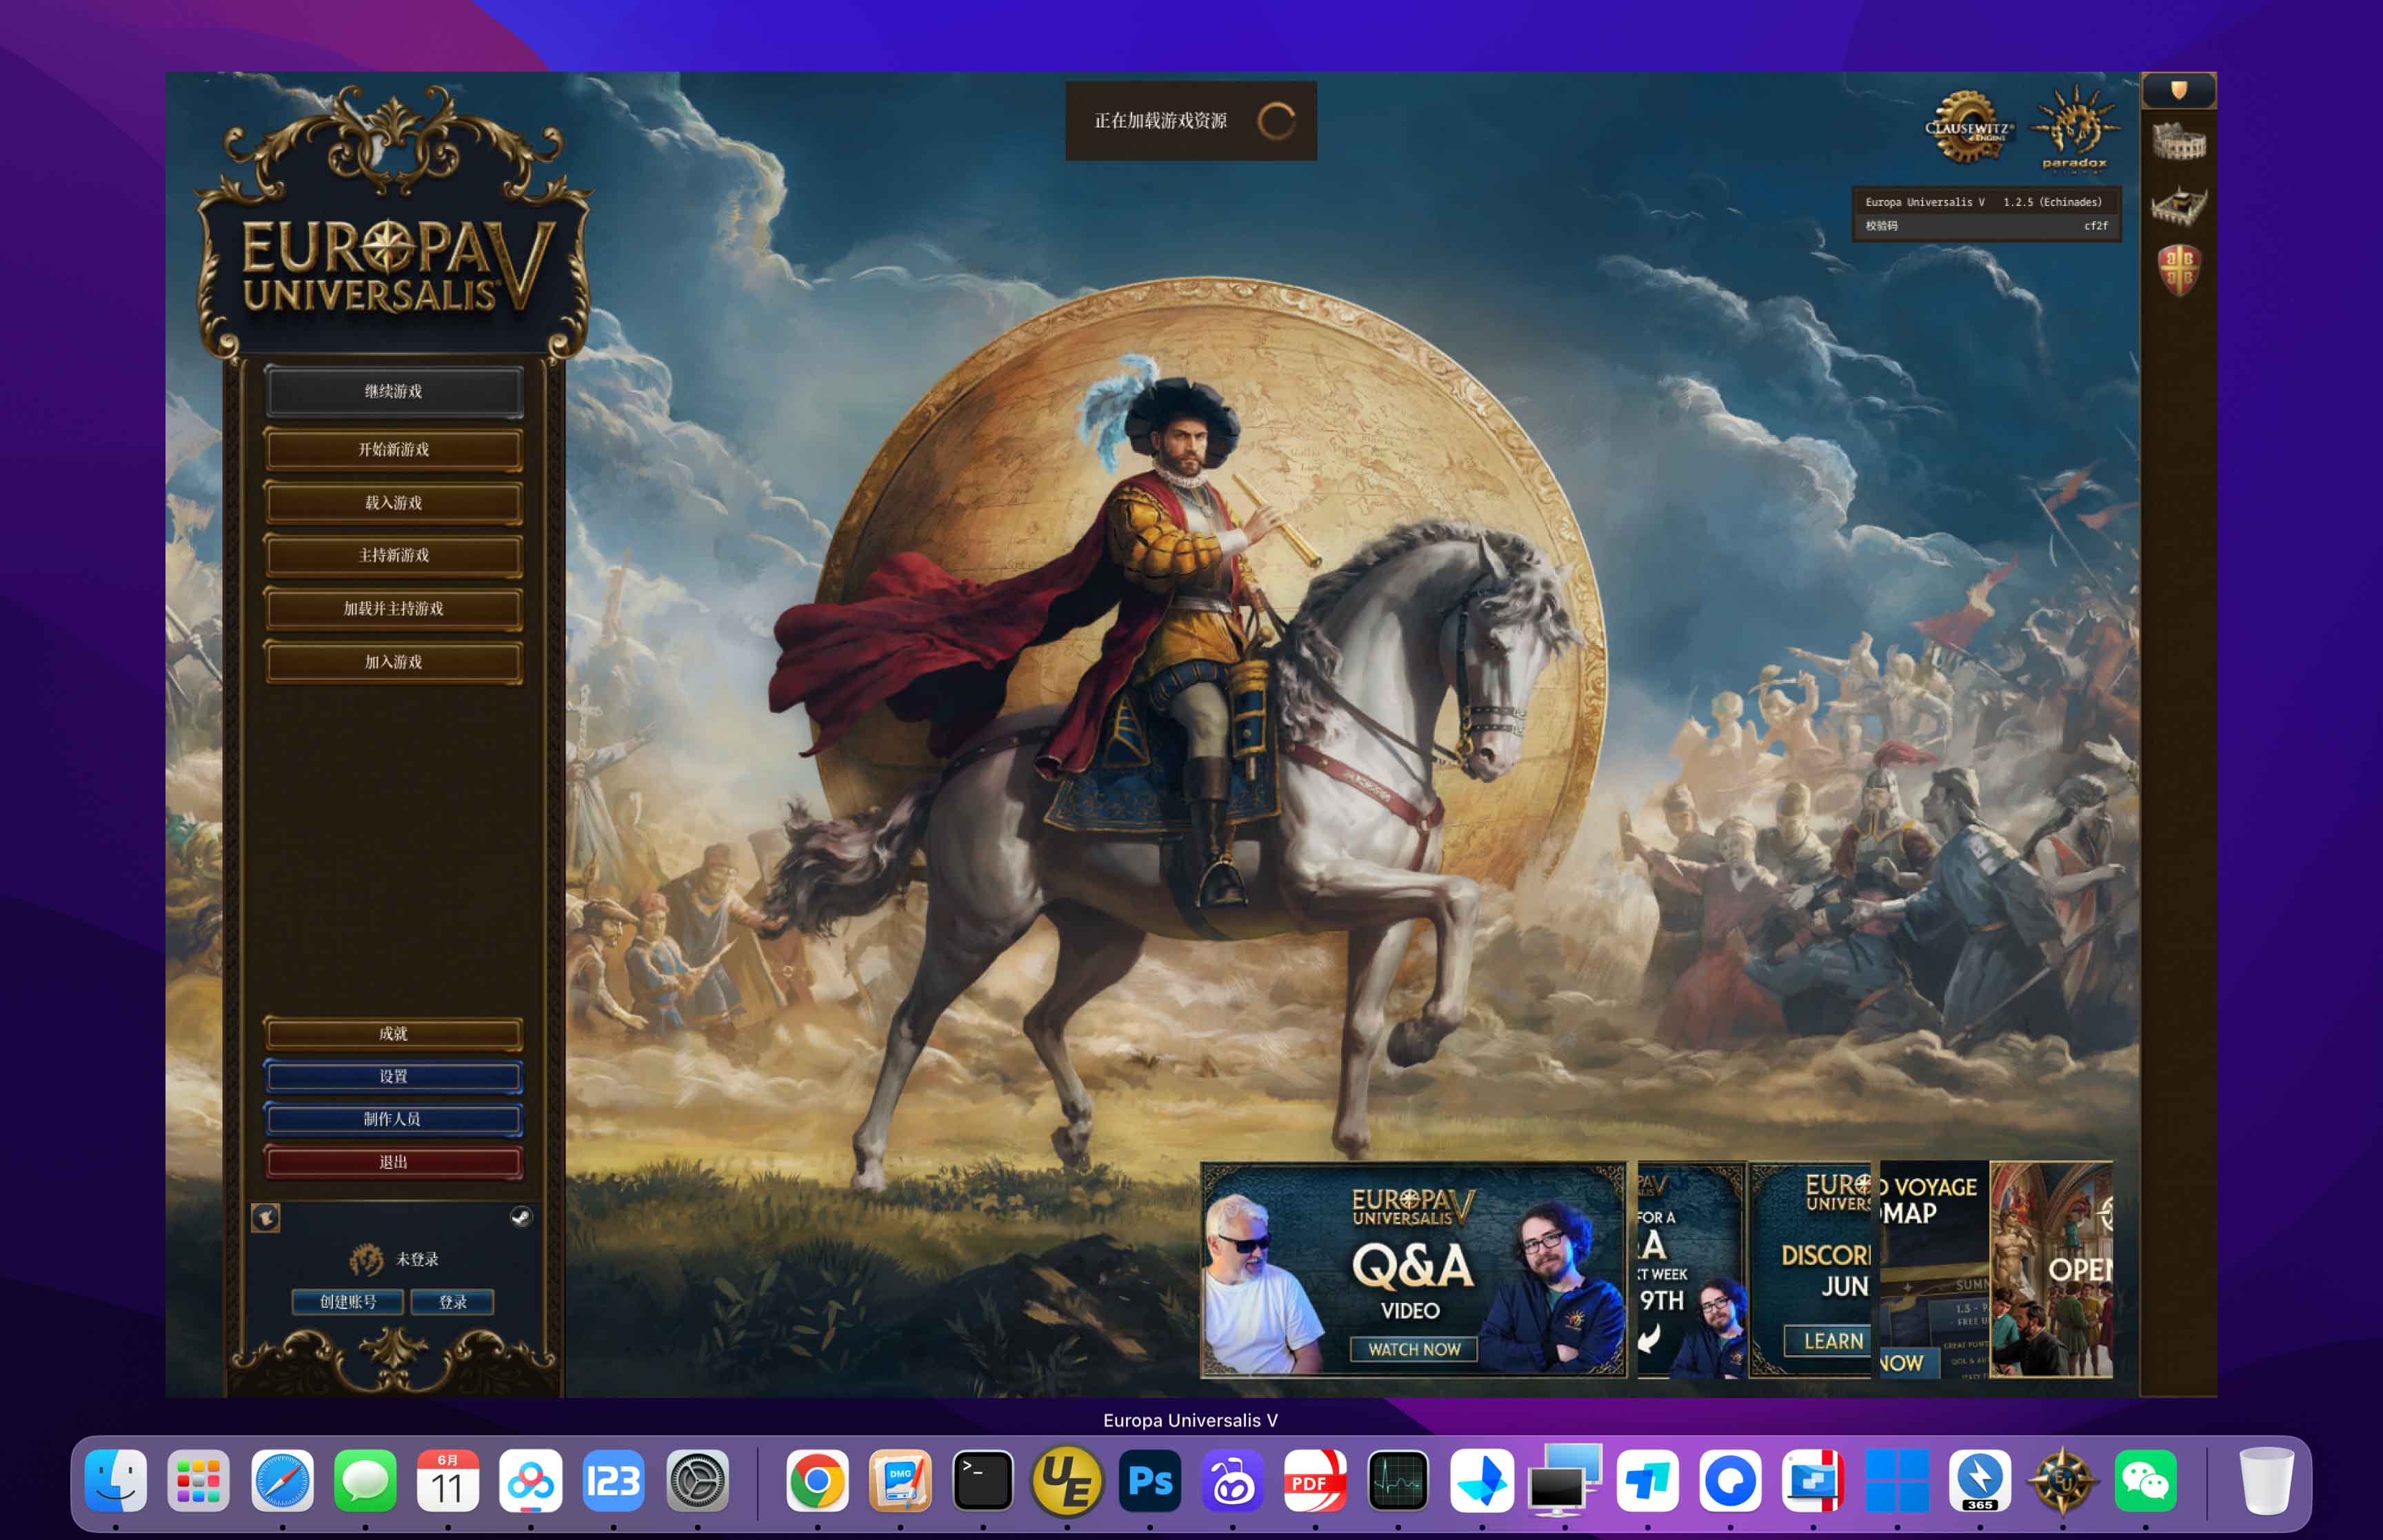This screenshot has height=1540, width=2383.
Task: Select the Kaaba mosque icon in sidebar
Action: [x=2179, y=205]
